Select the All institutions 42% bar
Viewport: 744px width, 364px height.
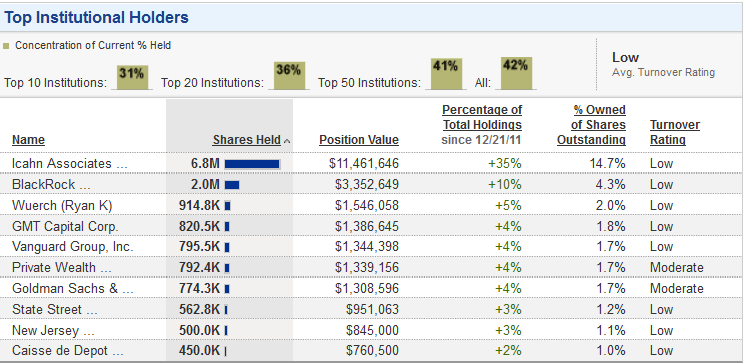(x=516, y=73)
